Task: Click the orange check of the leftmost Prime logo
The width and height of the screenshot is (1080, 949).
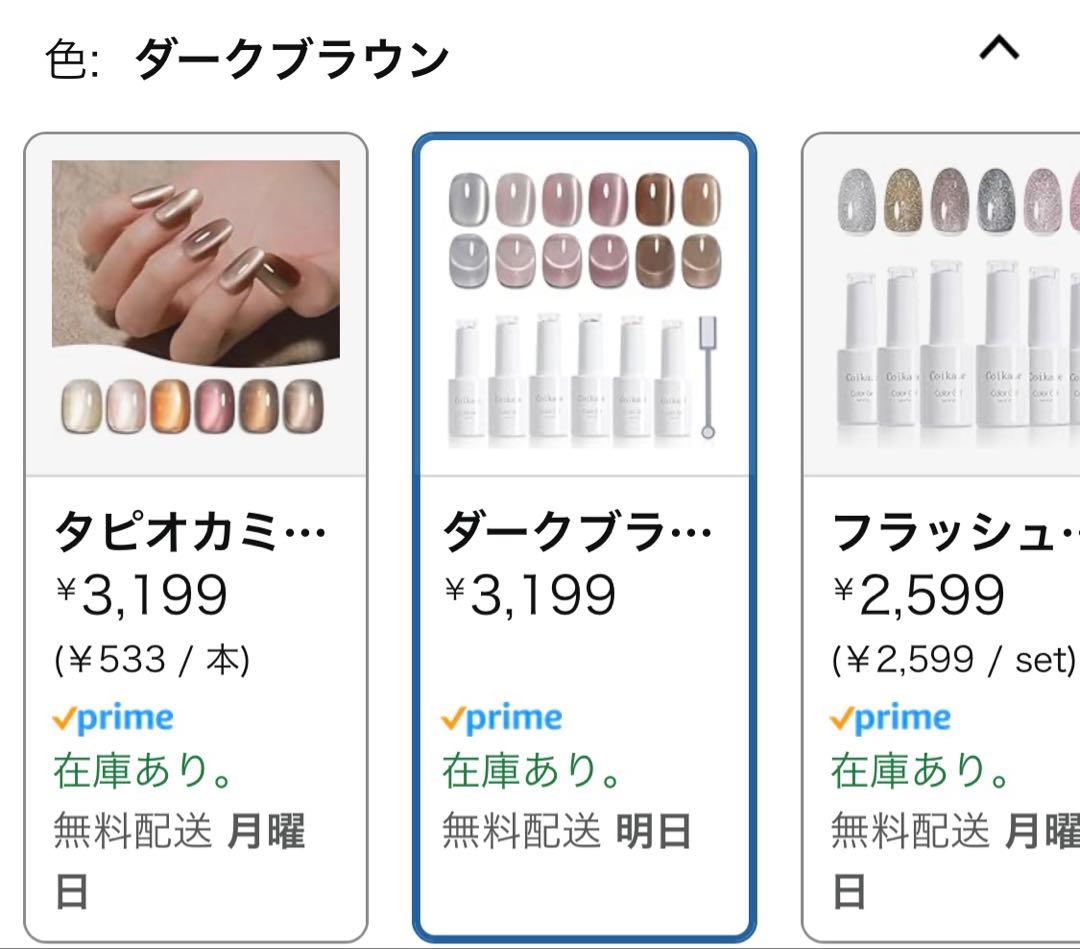Action: click(65, 716)
